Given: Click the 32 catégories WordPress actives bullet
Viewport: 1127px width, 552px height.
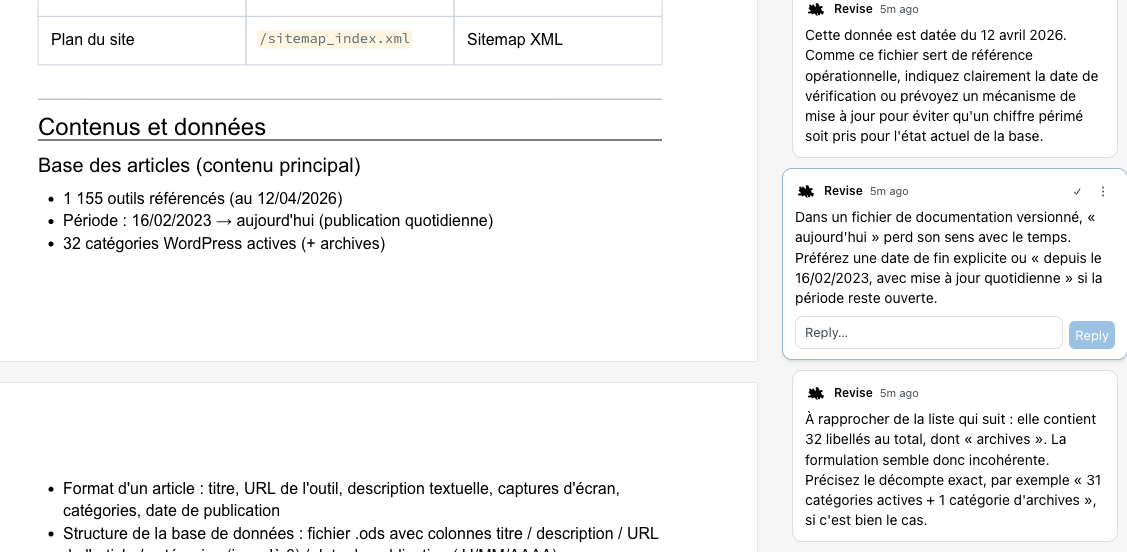Looking at the screenshot, I should click(x=224, y=244).
